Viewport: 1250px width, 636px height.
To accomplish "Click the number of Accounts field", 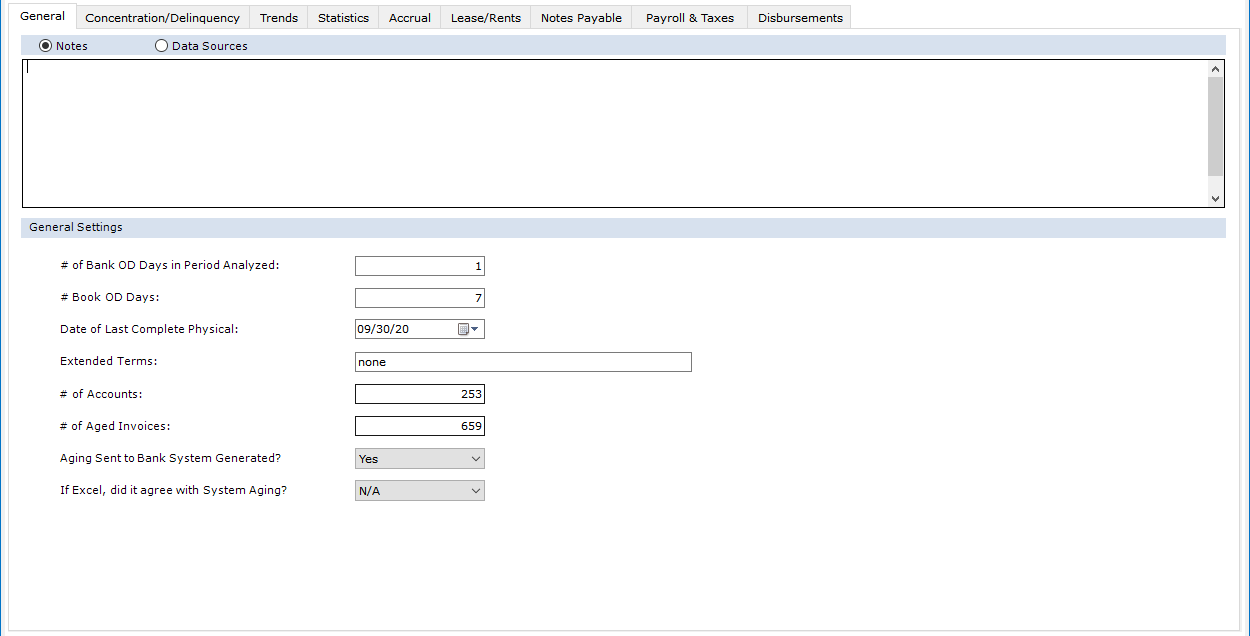I will point(420,394).
